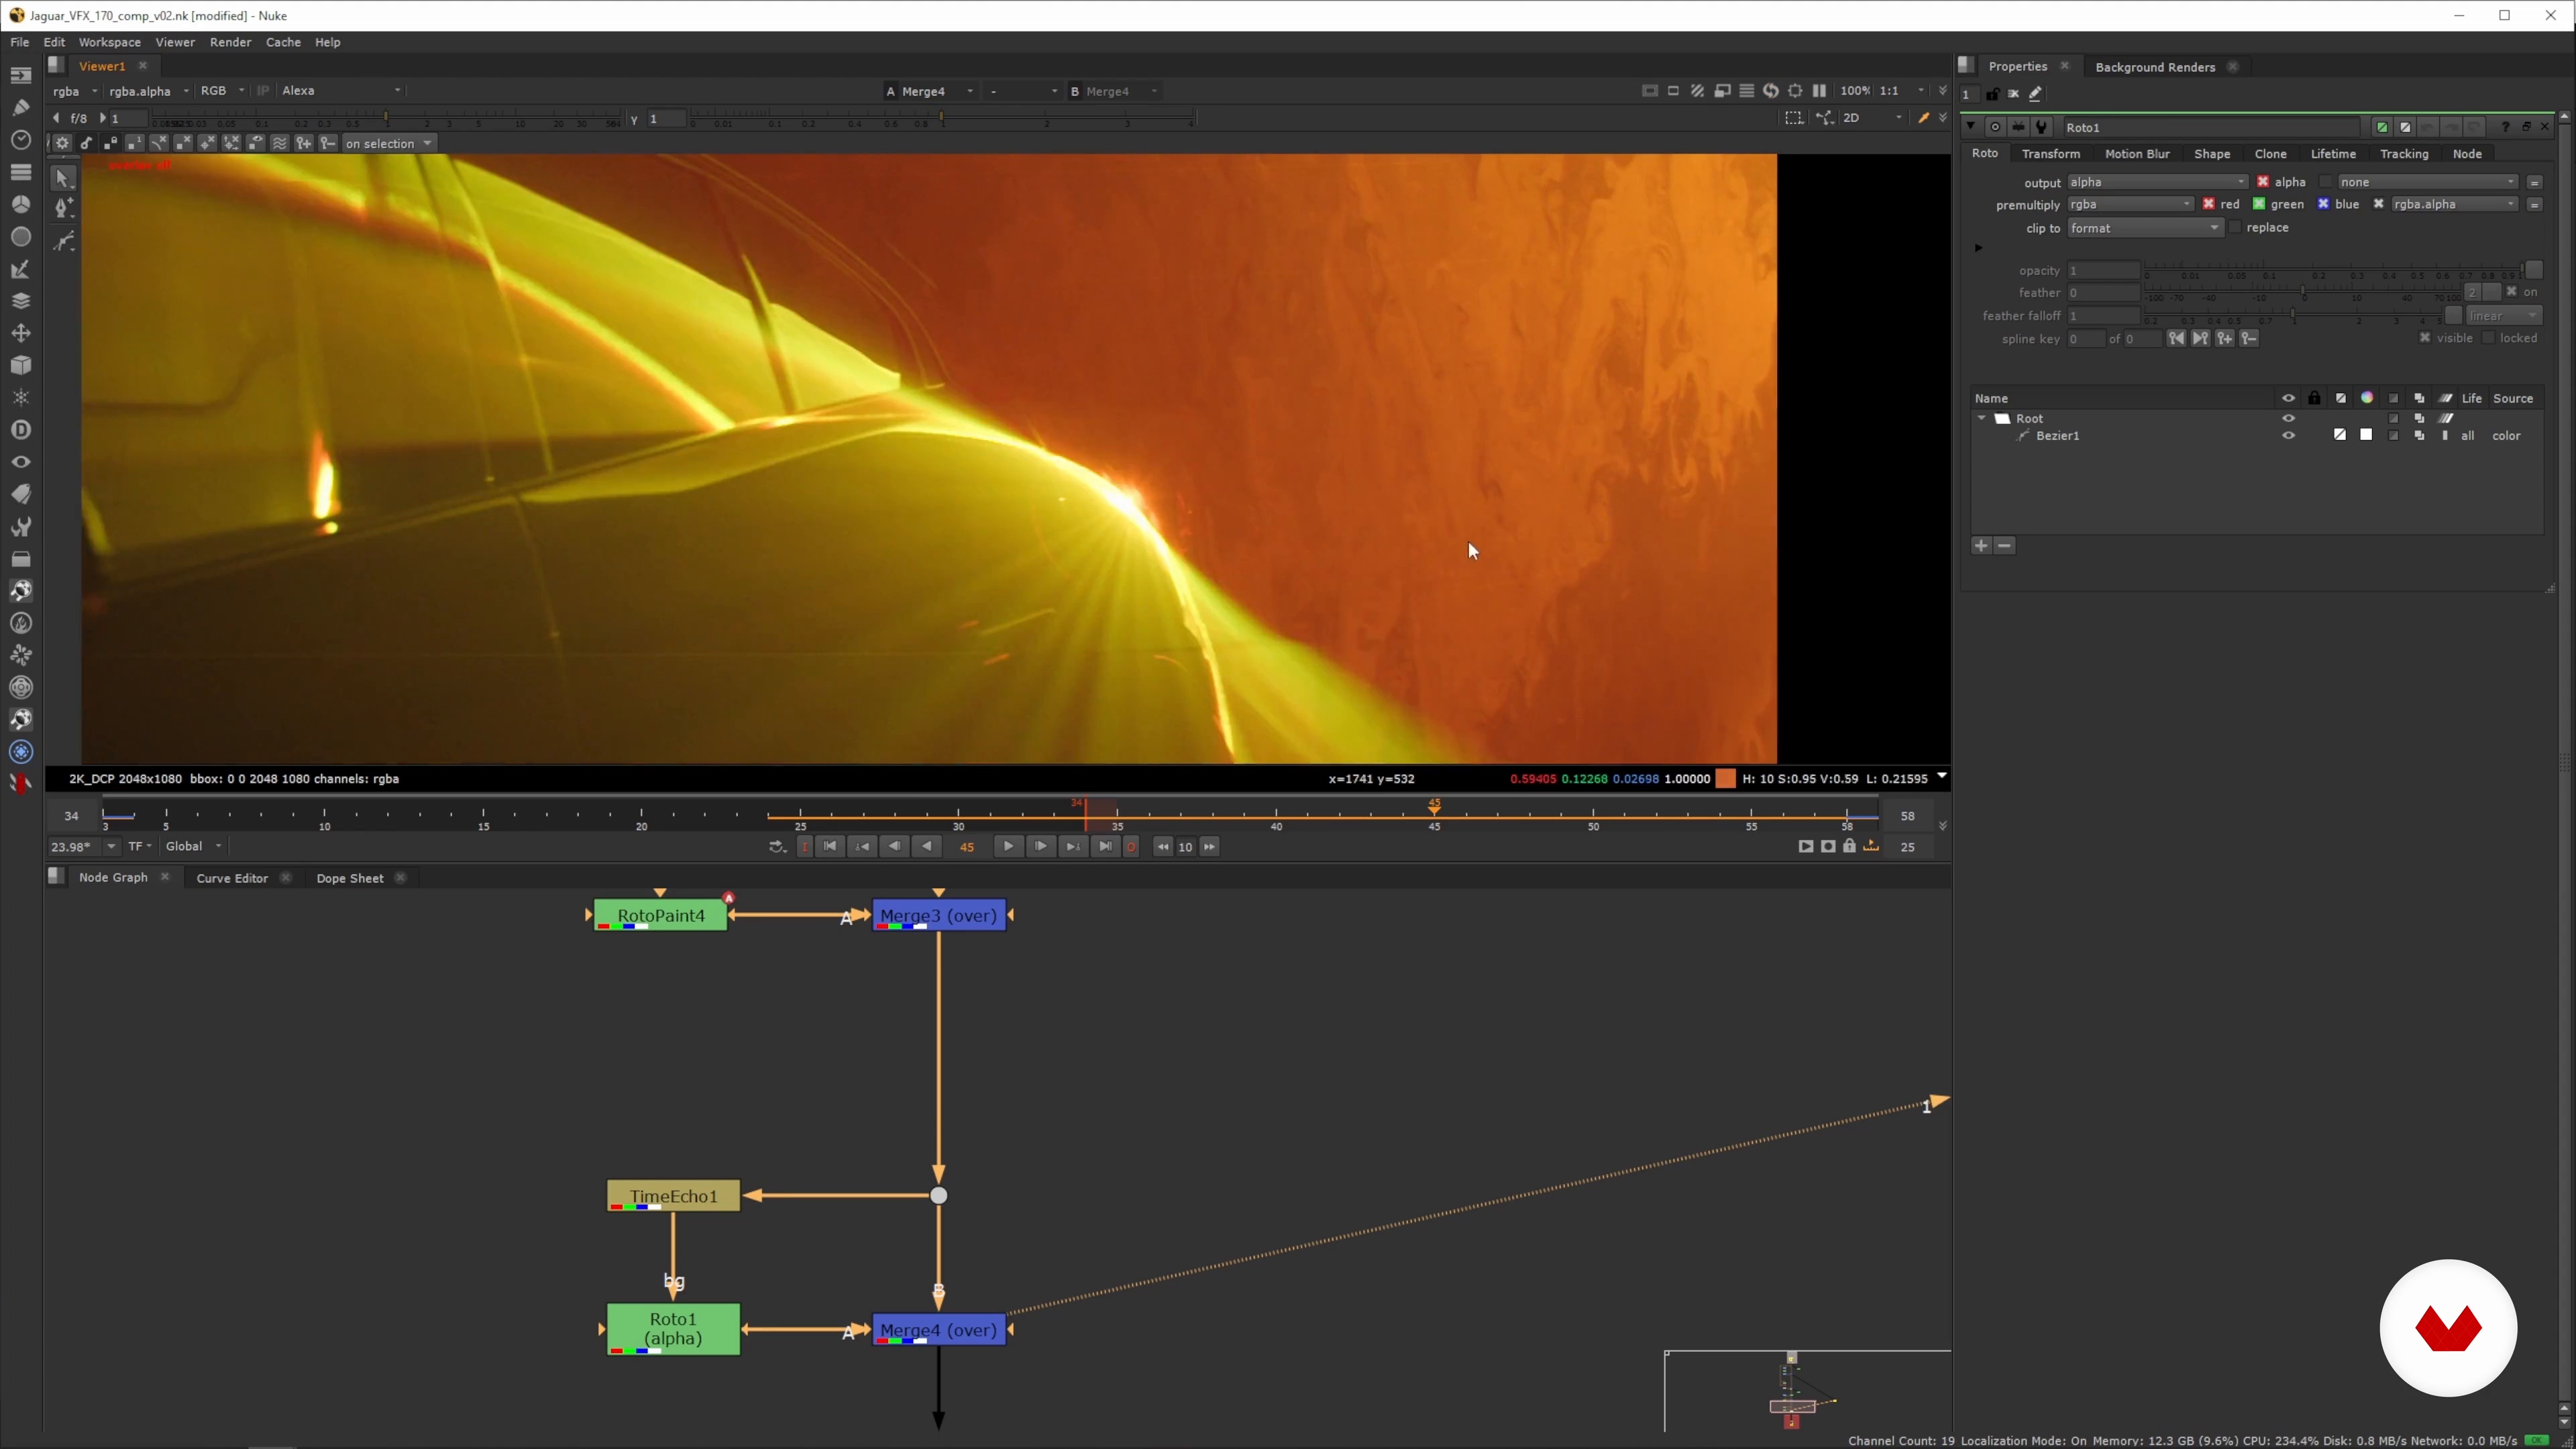Toggle the locked checkbox

2488,338
